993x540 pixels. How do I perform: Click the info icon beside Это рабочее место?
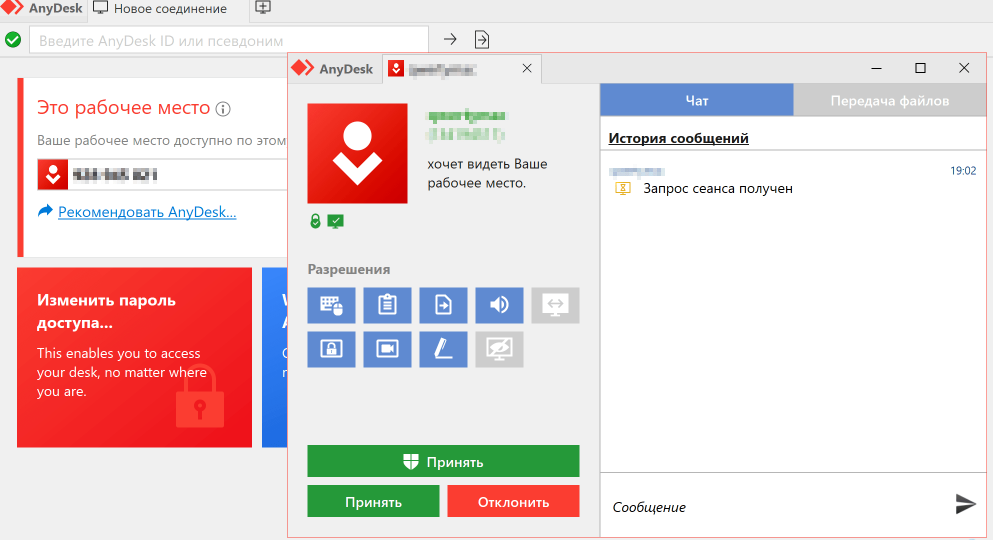click(x=223, y=109)
